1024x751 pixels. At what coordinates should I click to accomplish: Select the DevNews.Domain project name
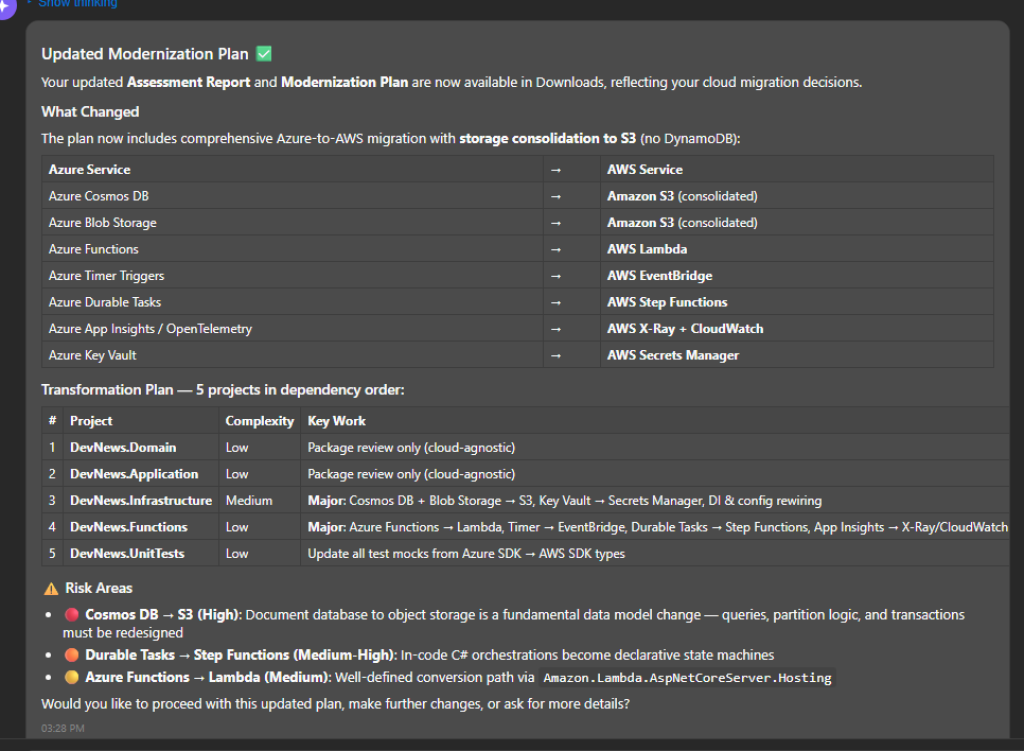pyautogui.click(x=123, y=447)
